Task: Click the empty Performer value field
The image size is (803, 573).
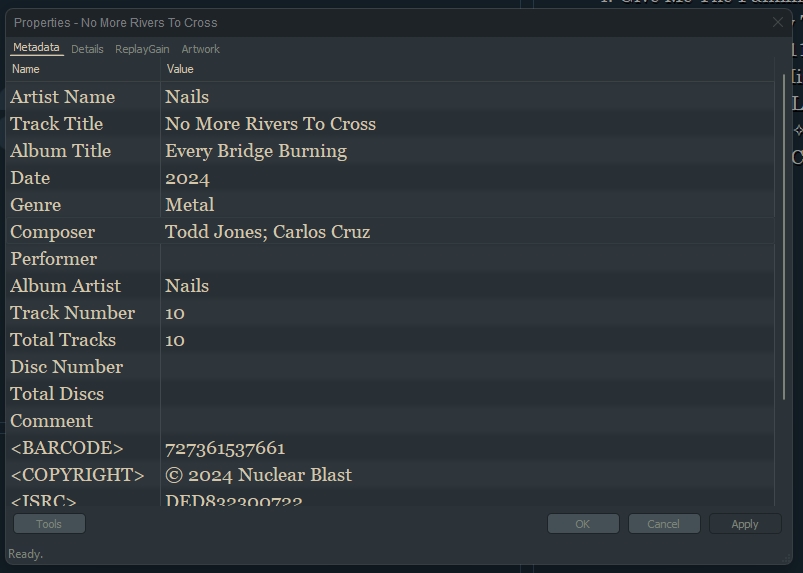Action: pyautogui.click(x=400, y=259)
